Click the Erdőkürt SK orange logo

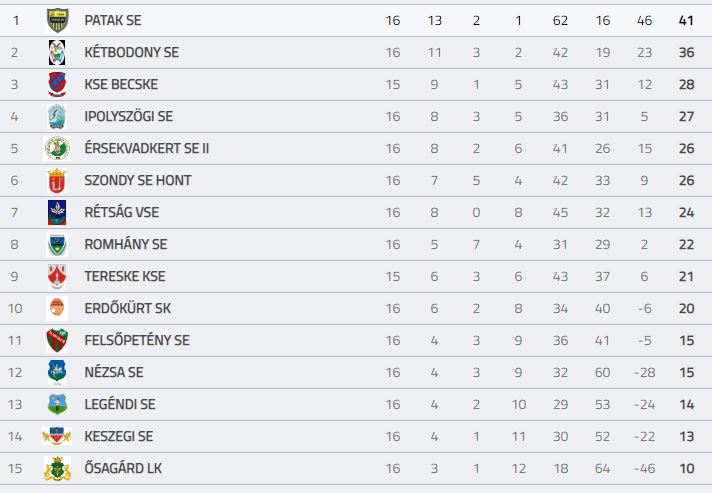point(57,309)
